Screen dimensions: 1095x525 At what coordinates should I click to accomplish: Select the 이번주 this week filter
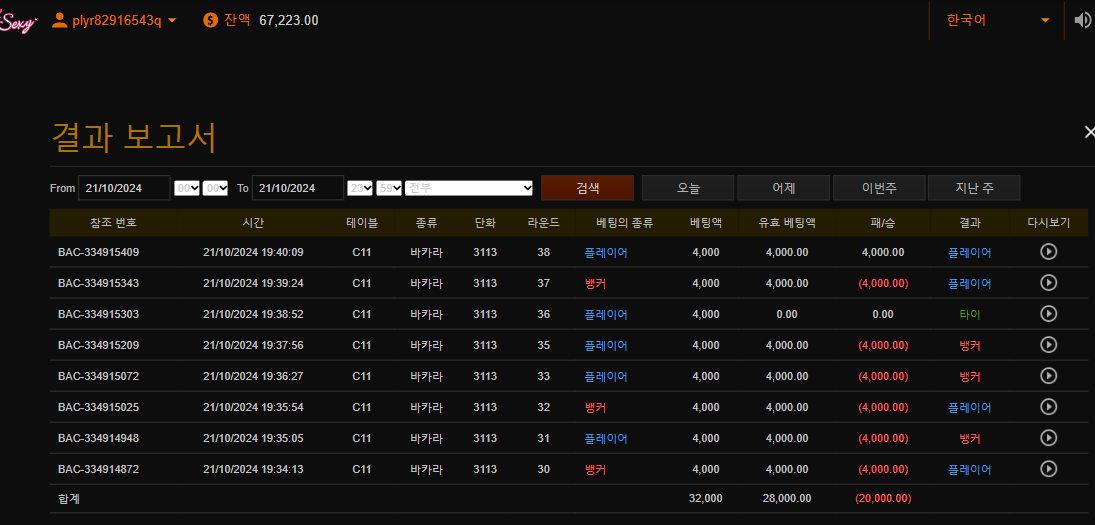878,188
